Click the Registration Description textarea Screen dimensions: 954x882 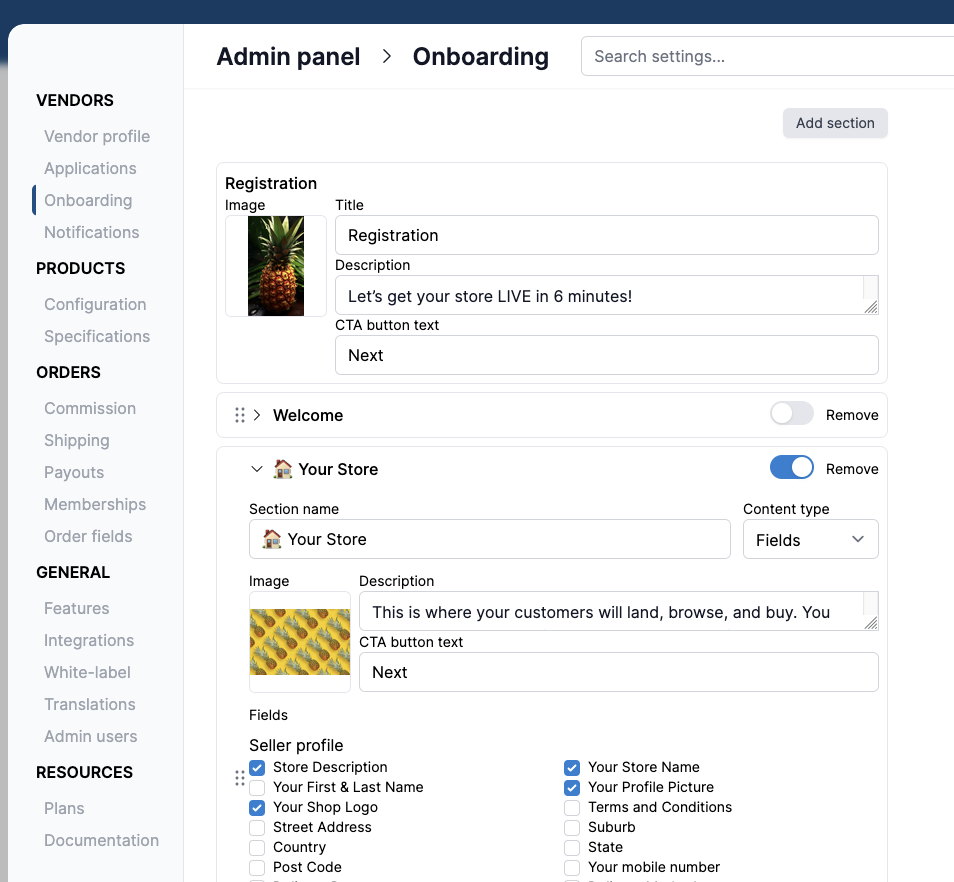[x=607, y=295]
